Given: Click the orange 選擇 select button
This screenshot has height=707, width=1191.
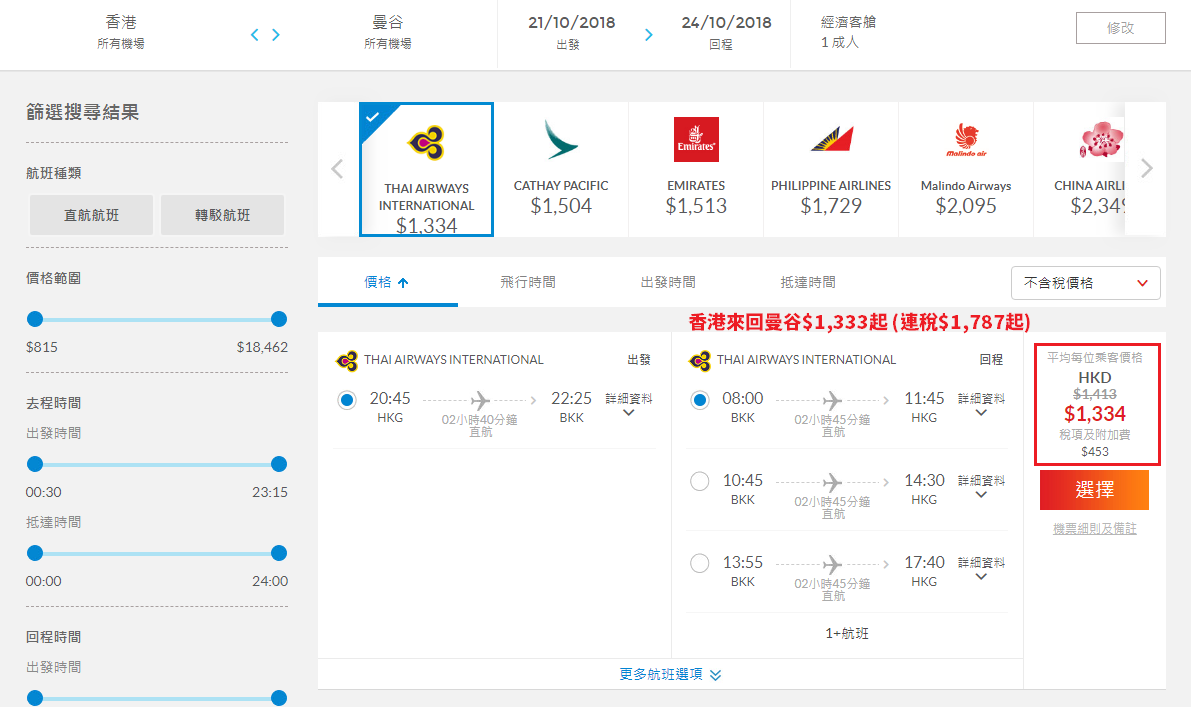Looking at the screenshot, I should click(1095, 491).
